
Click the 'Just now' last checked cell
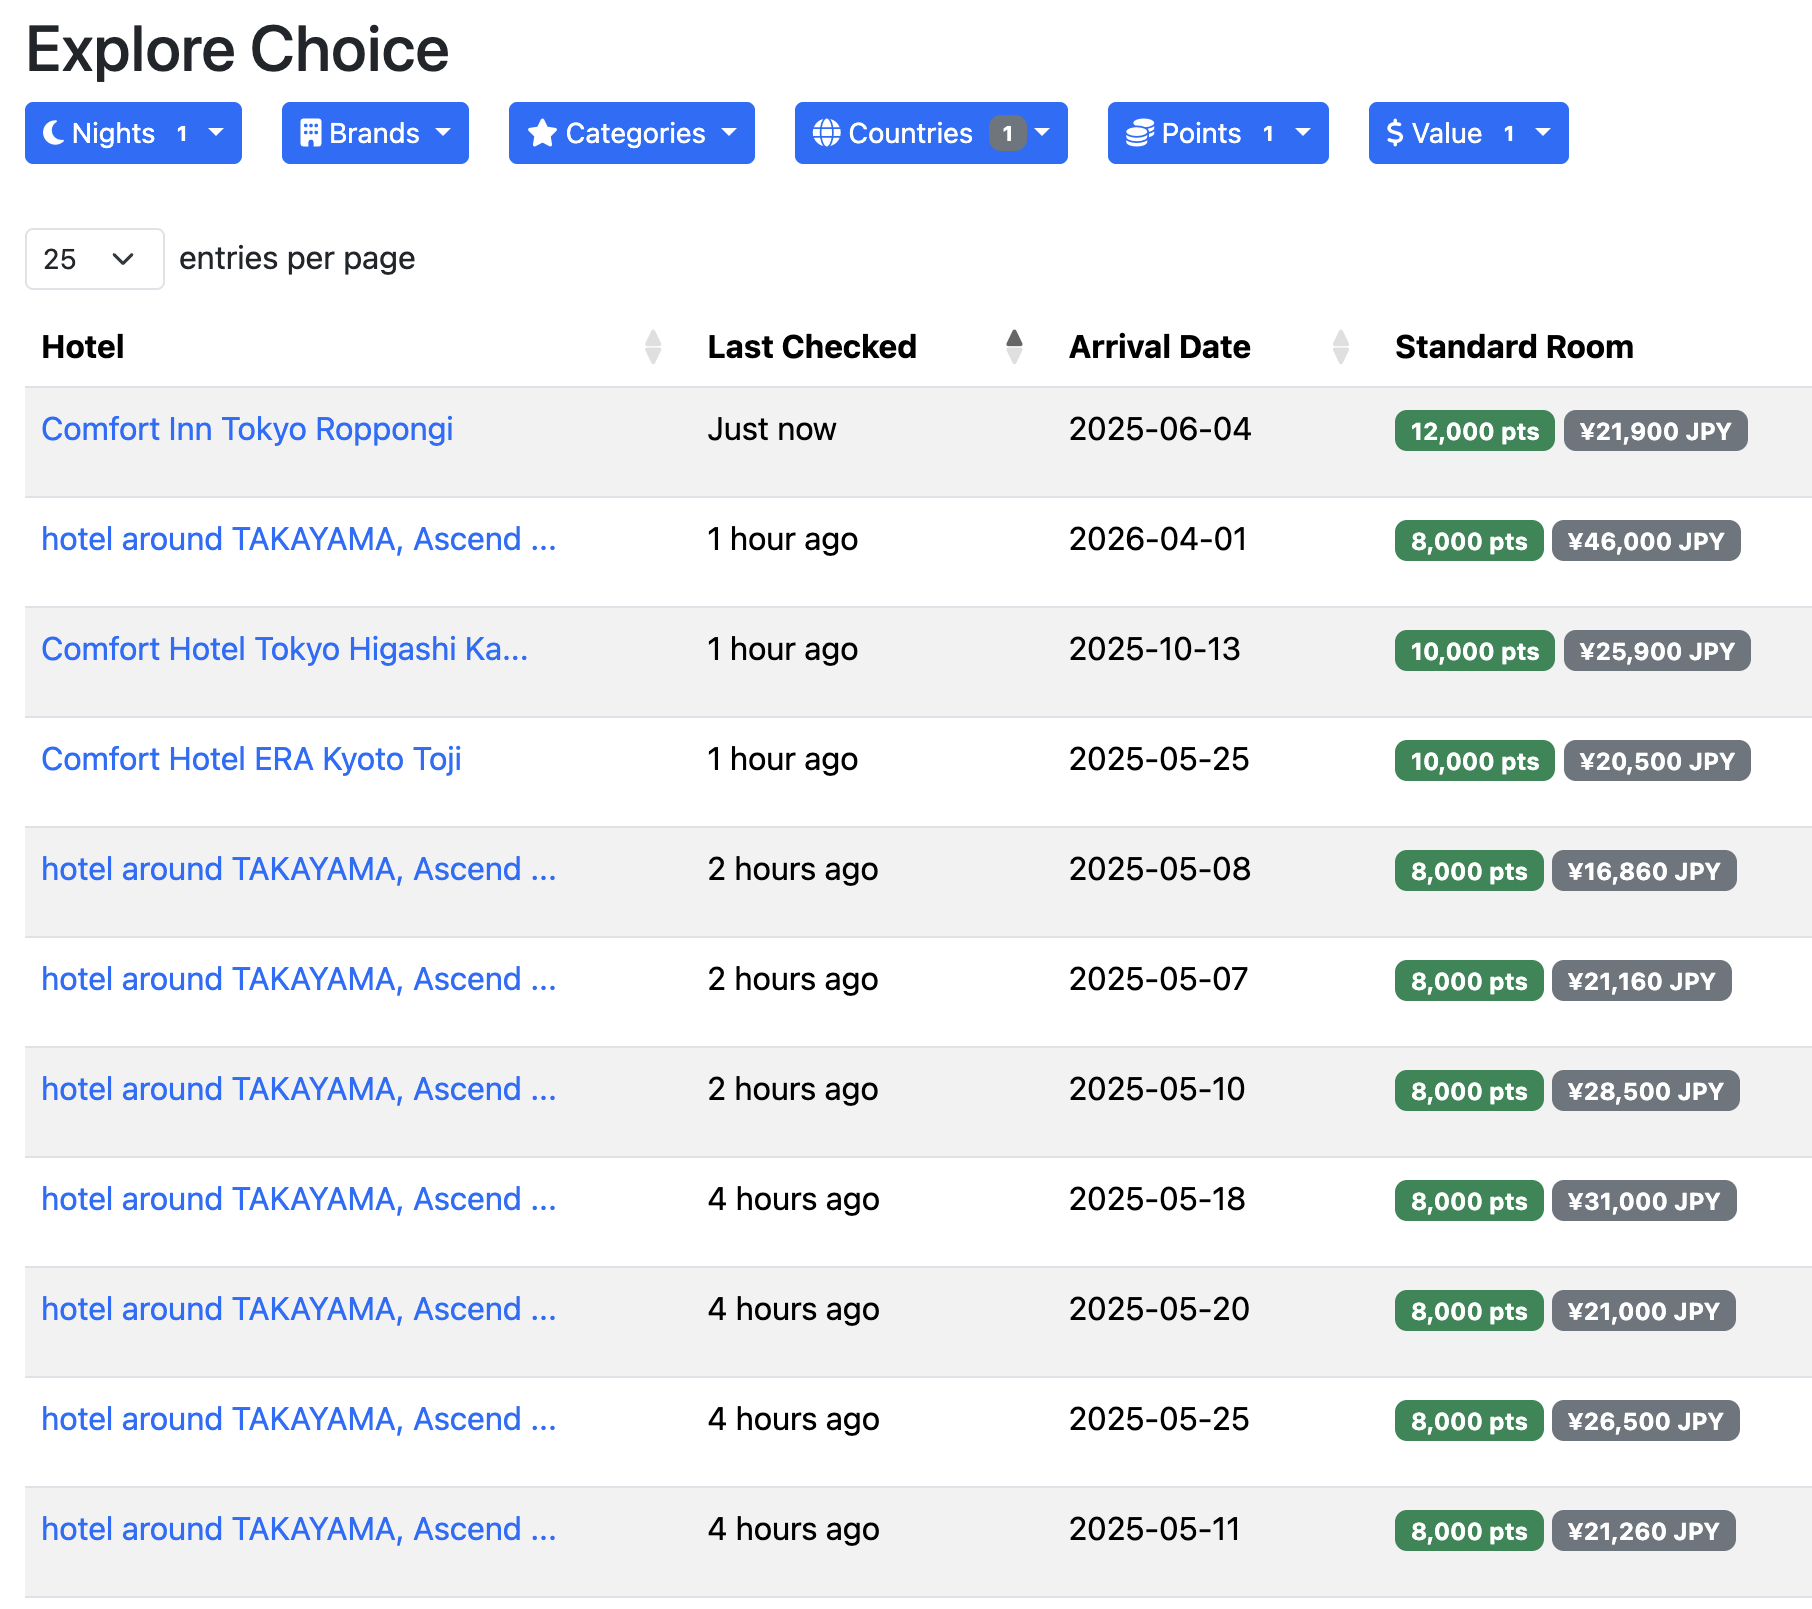pyautogui.click(x=771, y=429)
